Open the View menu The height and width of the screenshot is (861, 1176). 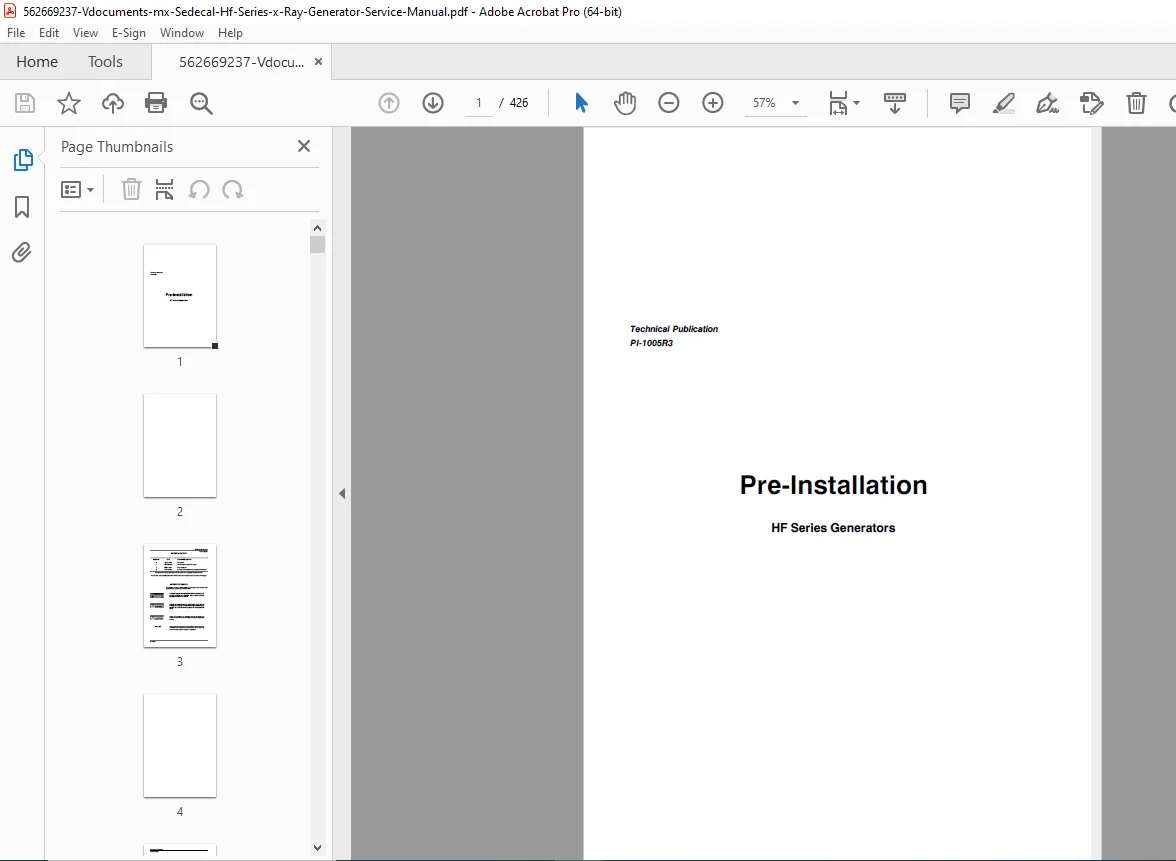click(x=85, y=33)
